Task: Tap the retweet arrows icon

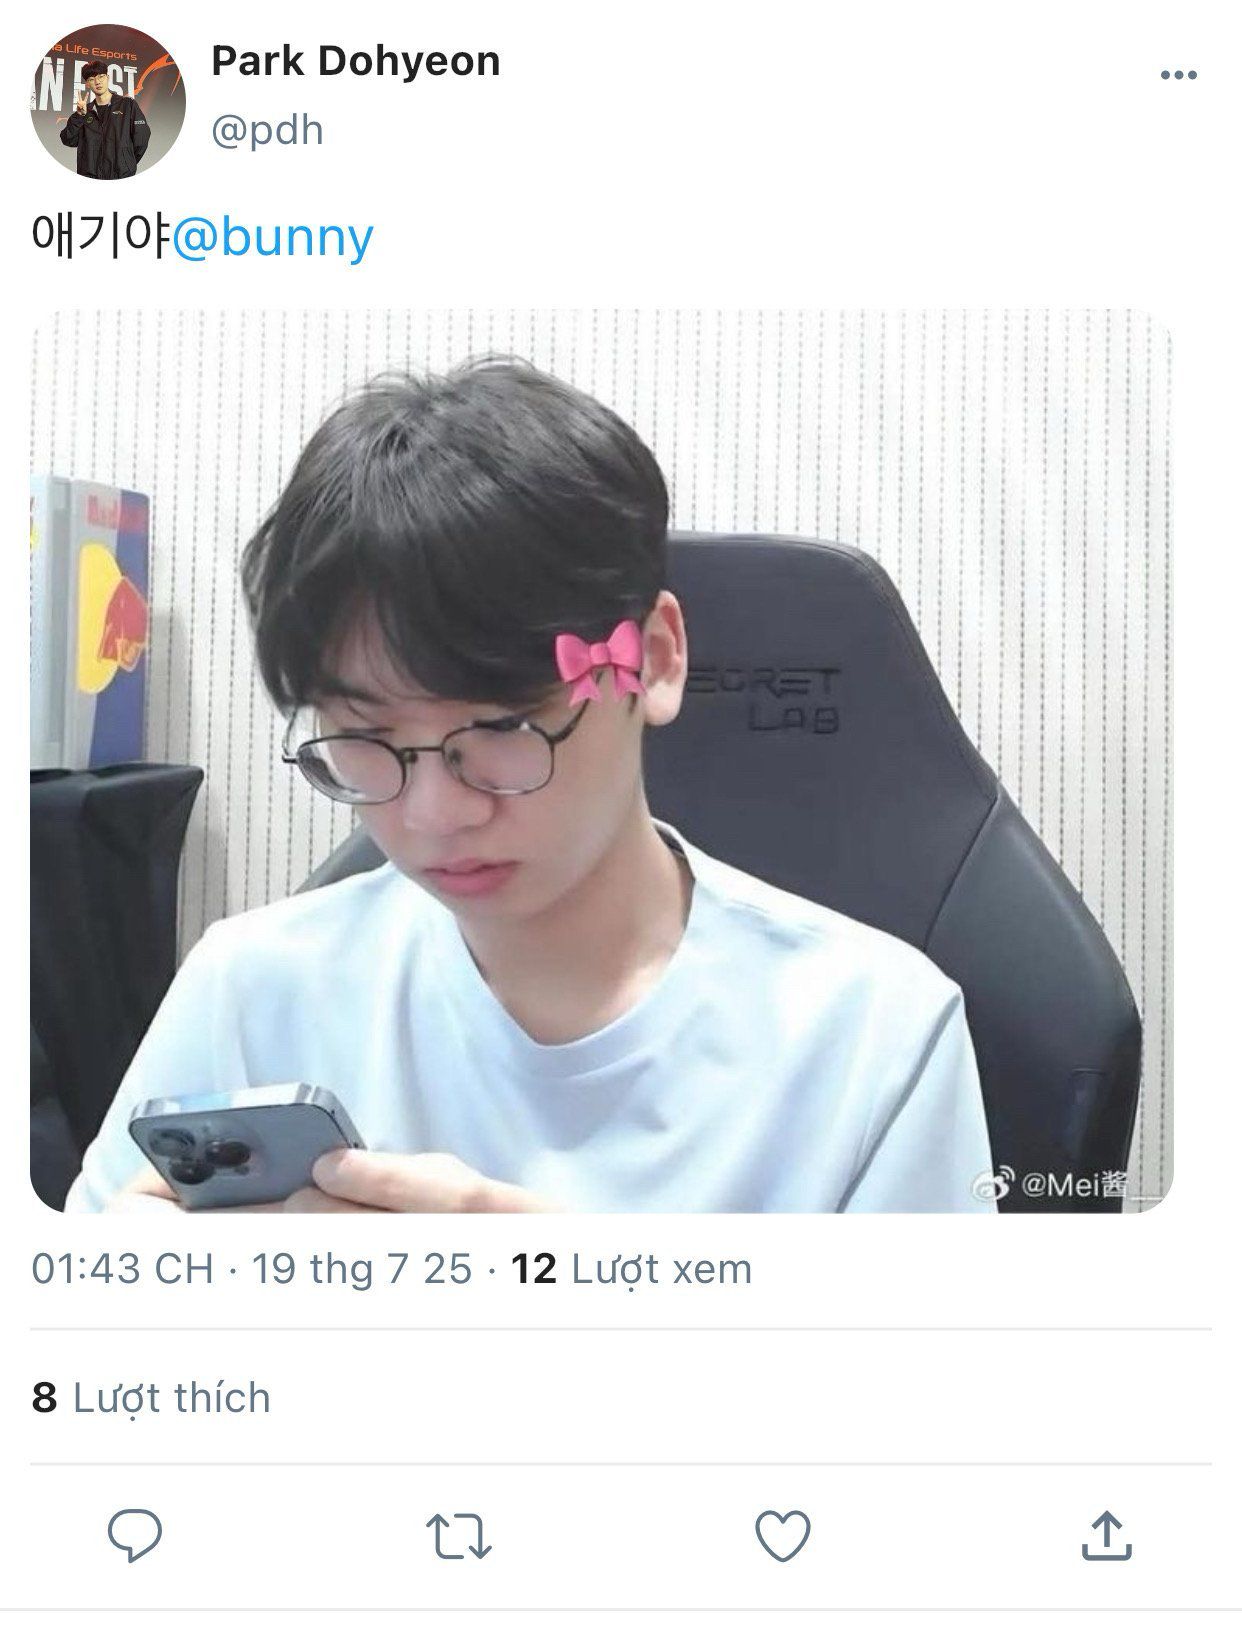Action: (459, 1536)
